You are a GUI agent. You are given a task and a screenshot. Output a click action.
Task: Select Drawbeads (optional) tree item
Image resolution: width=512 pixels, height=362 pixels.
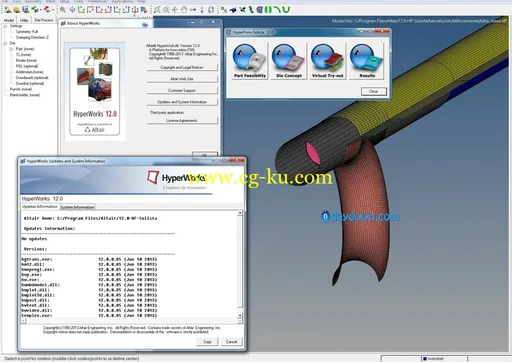pos(32,78)
